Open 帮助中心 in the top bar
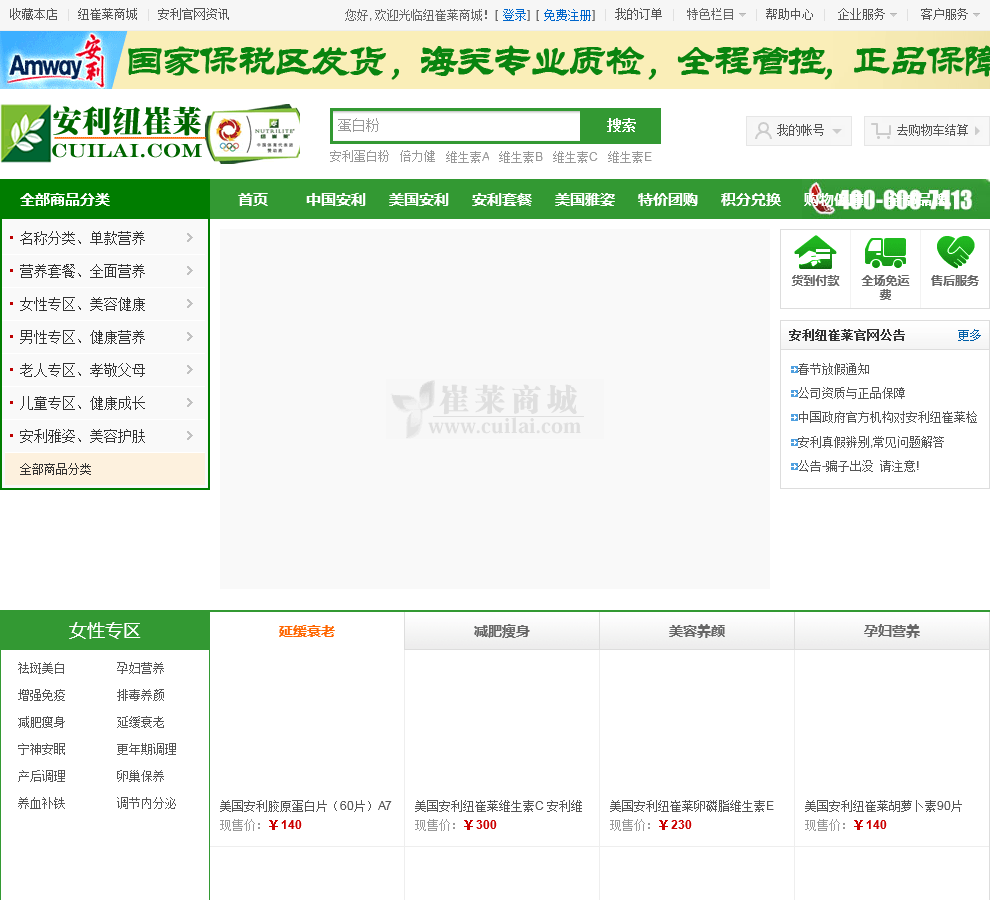 [x=789, y=15]
